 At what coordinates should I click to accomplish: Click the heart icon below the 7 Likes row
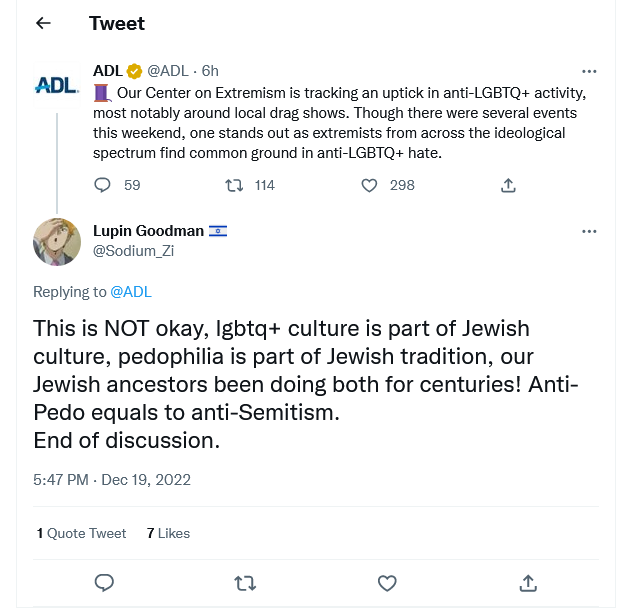coord(387,582)
